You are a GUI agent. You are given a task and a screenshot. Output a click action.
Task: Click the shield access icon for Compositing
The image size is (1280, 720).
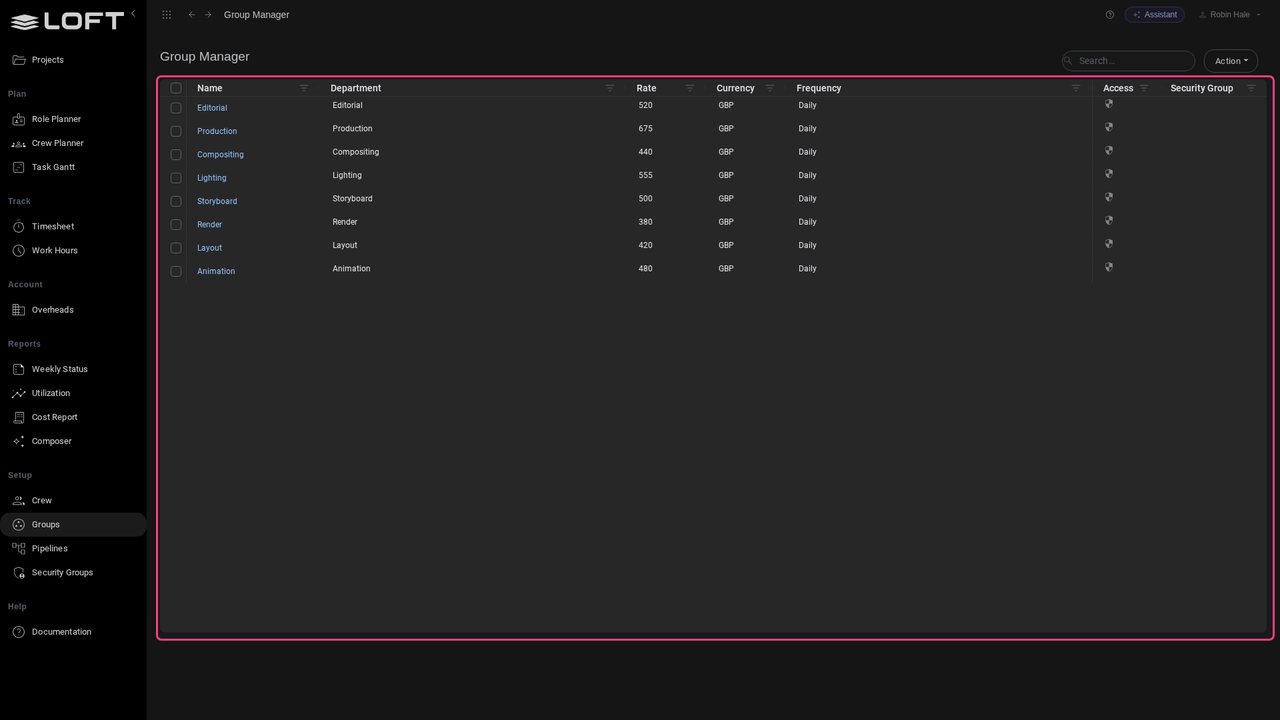[x=1109, y=151]
